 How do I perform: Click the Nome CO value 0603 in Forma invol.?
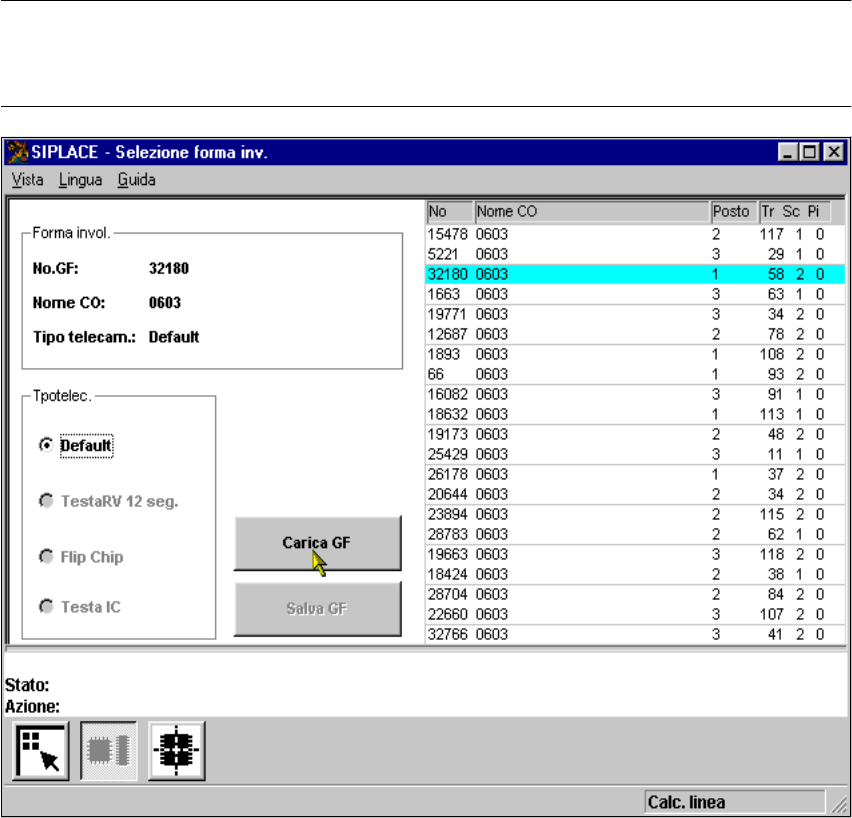pyautogui.click(x=165, y=303)
